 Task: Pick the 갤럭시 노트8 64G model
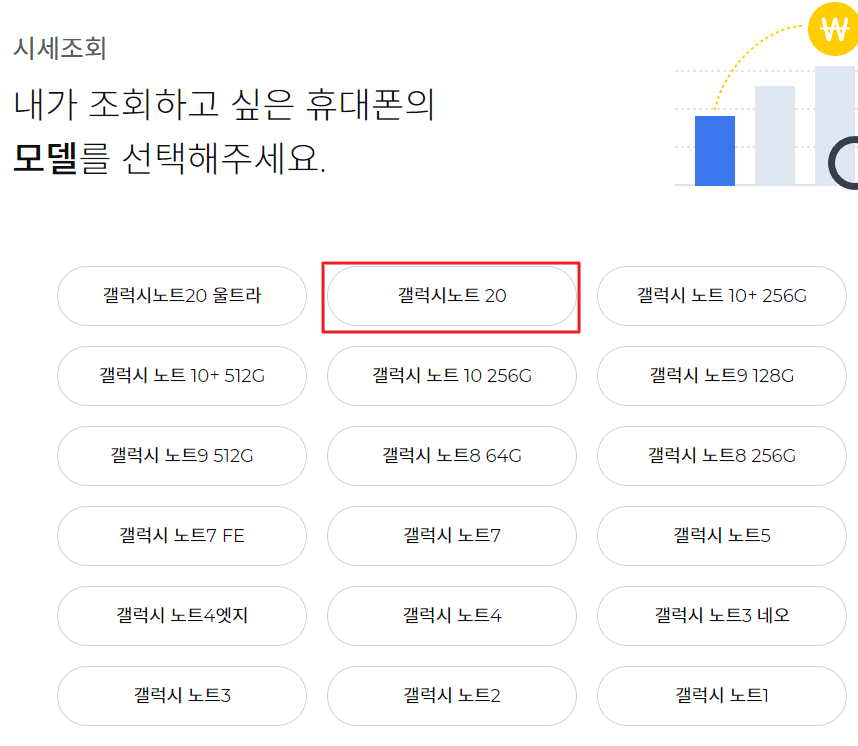coord(451,456)
